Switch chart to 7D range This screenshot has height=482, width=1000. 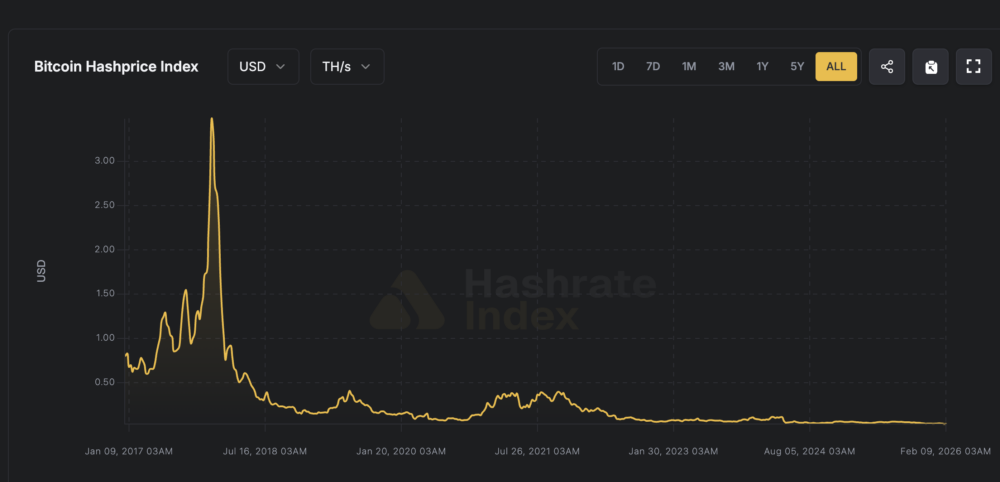point(653,67)
